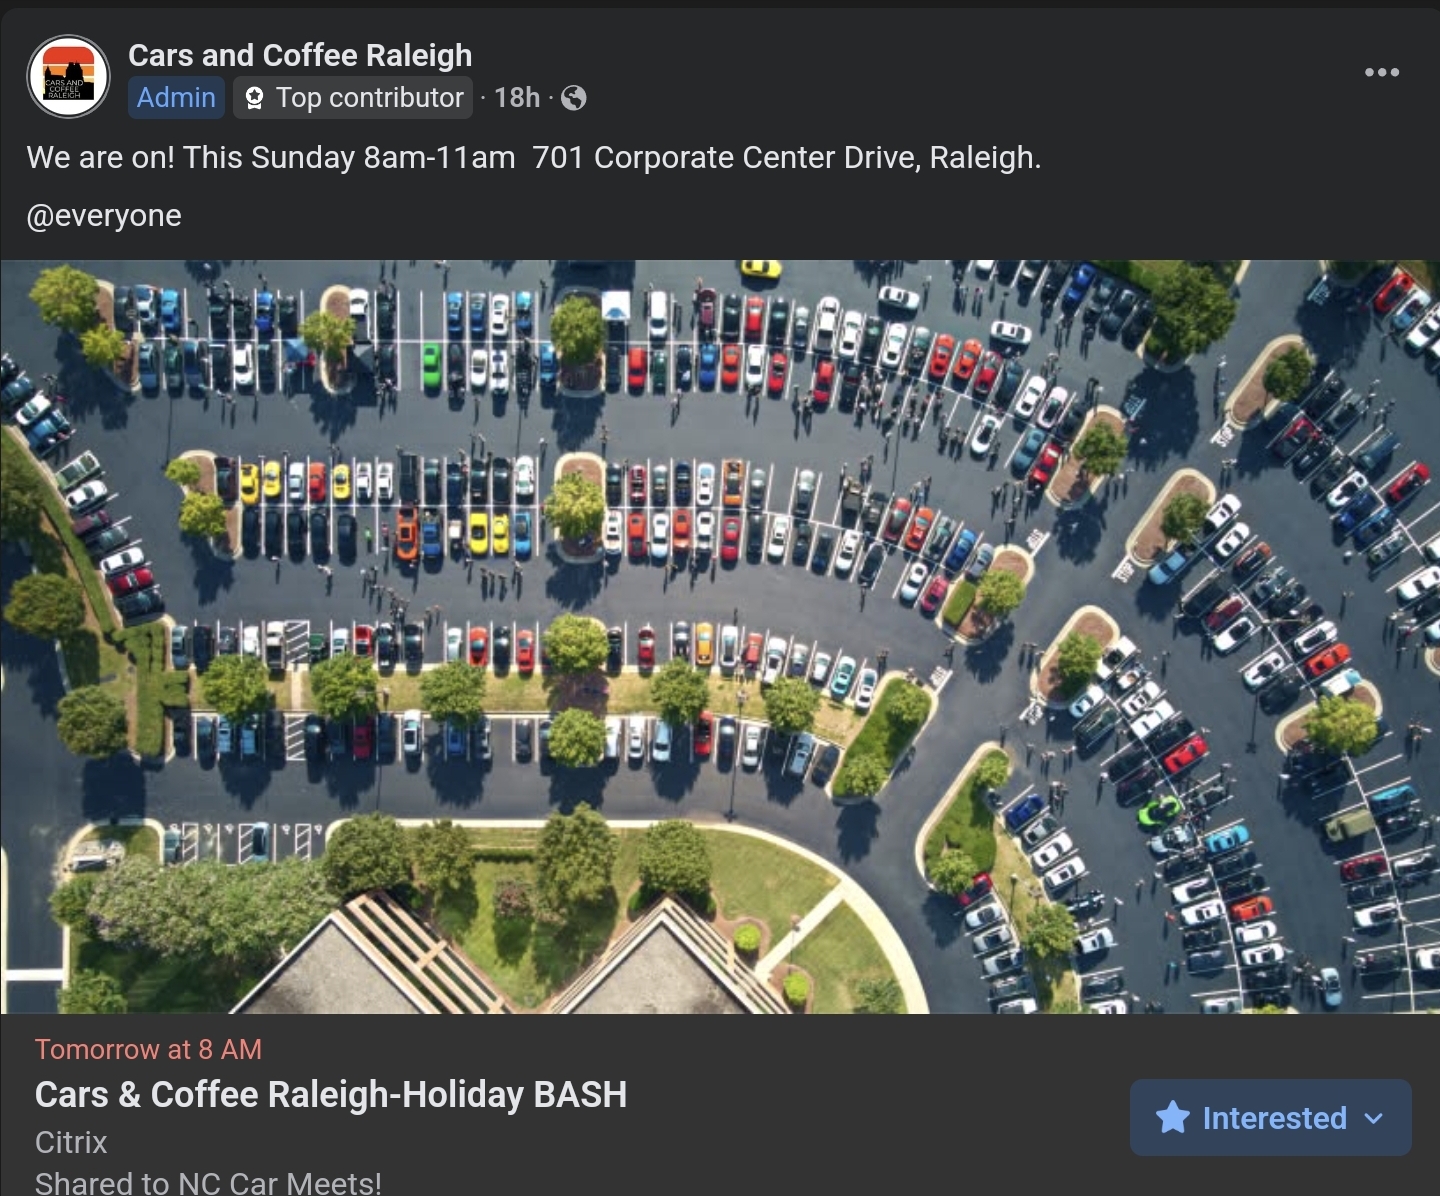Image resolution: width=1440 pixels, height=1196 pixels.
Task: Click the Citrix event location
Action: (71, 1142)
